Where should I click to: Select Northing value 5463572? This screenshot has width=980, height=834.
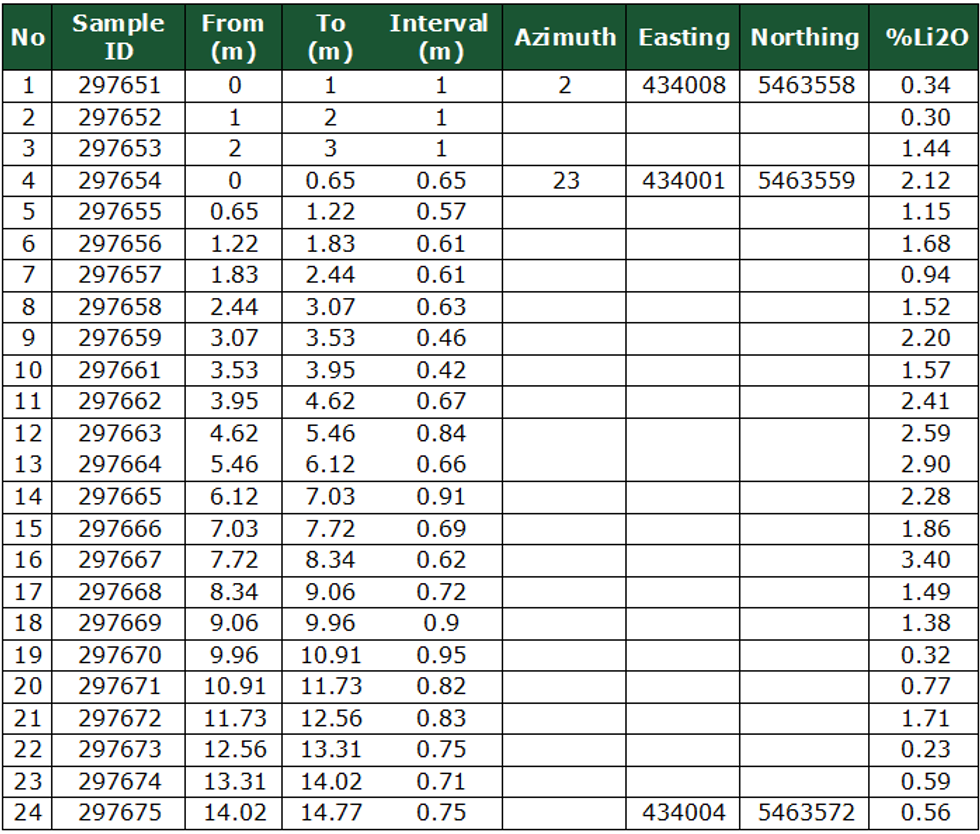point(805,813)
